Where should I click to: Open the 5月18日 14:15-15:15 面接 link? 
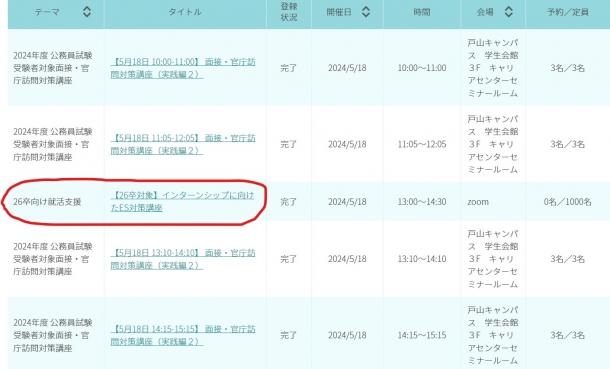[x=183, y=335]
